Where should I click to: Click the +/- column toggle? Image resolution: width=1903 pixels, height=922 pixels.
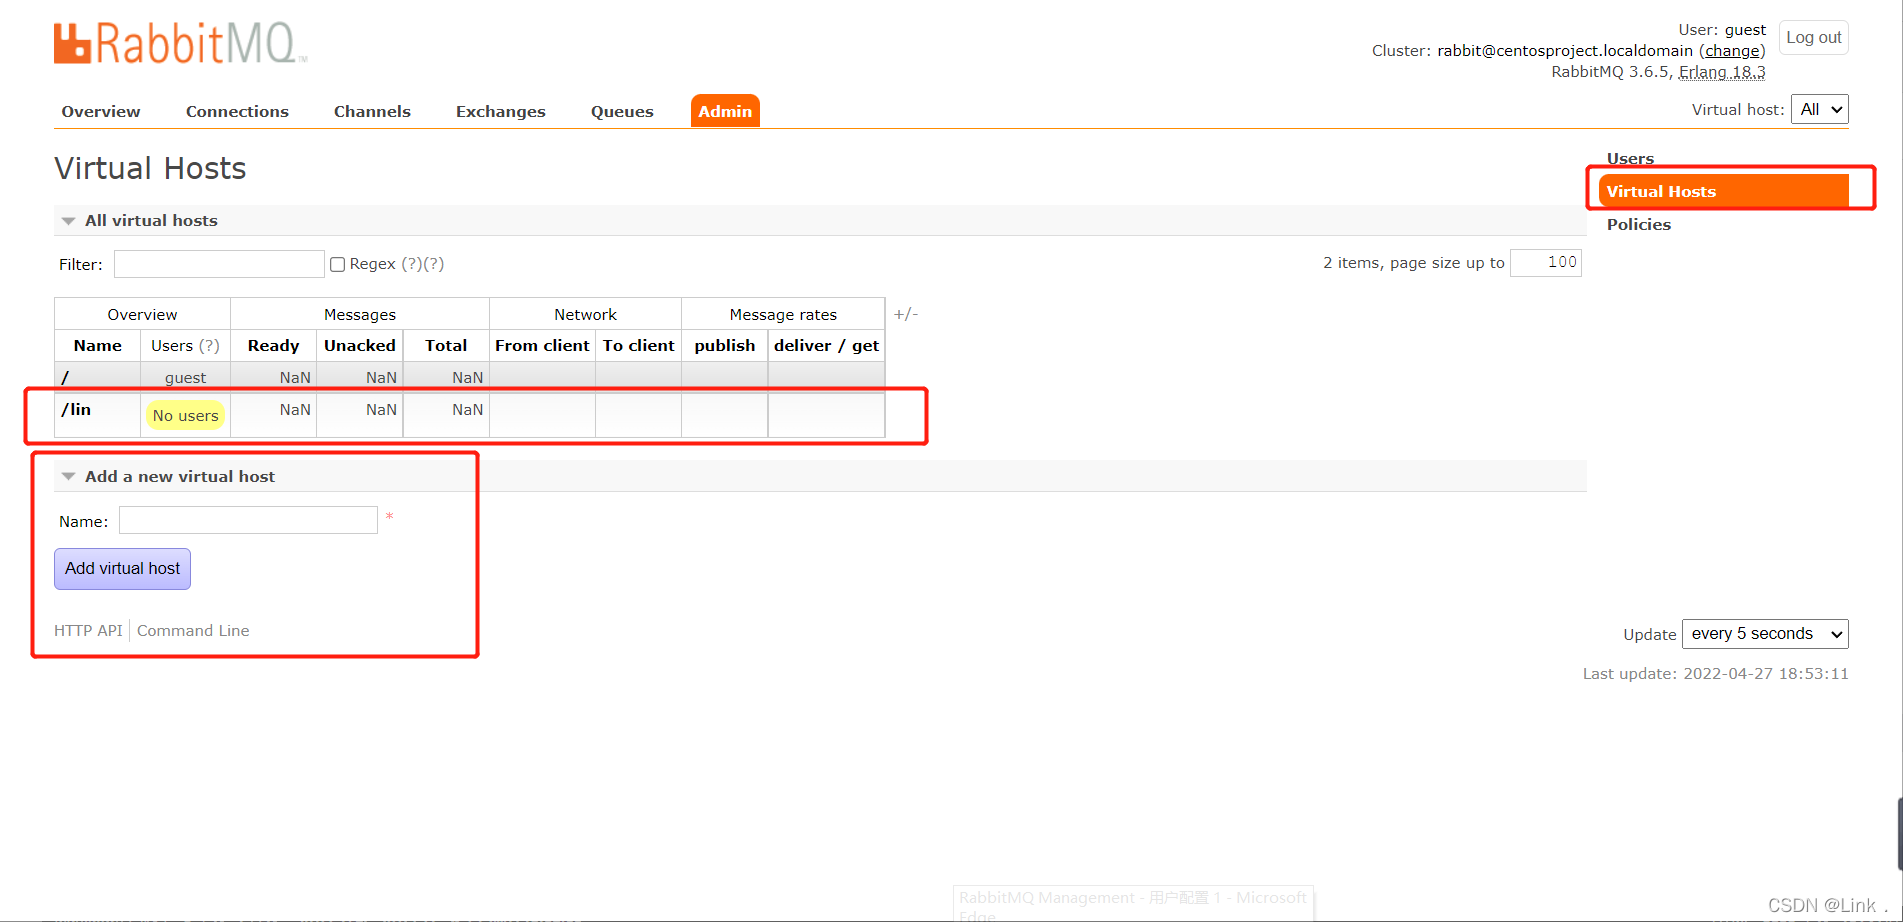point(905,314)
